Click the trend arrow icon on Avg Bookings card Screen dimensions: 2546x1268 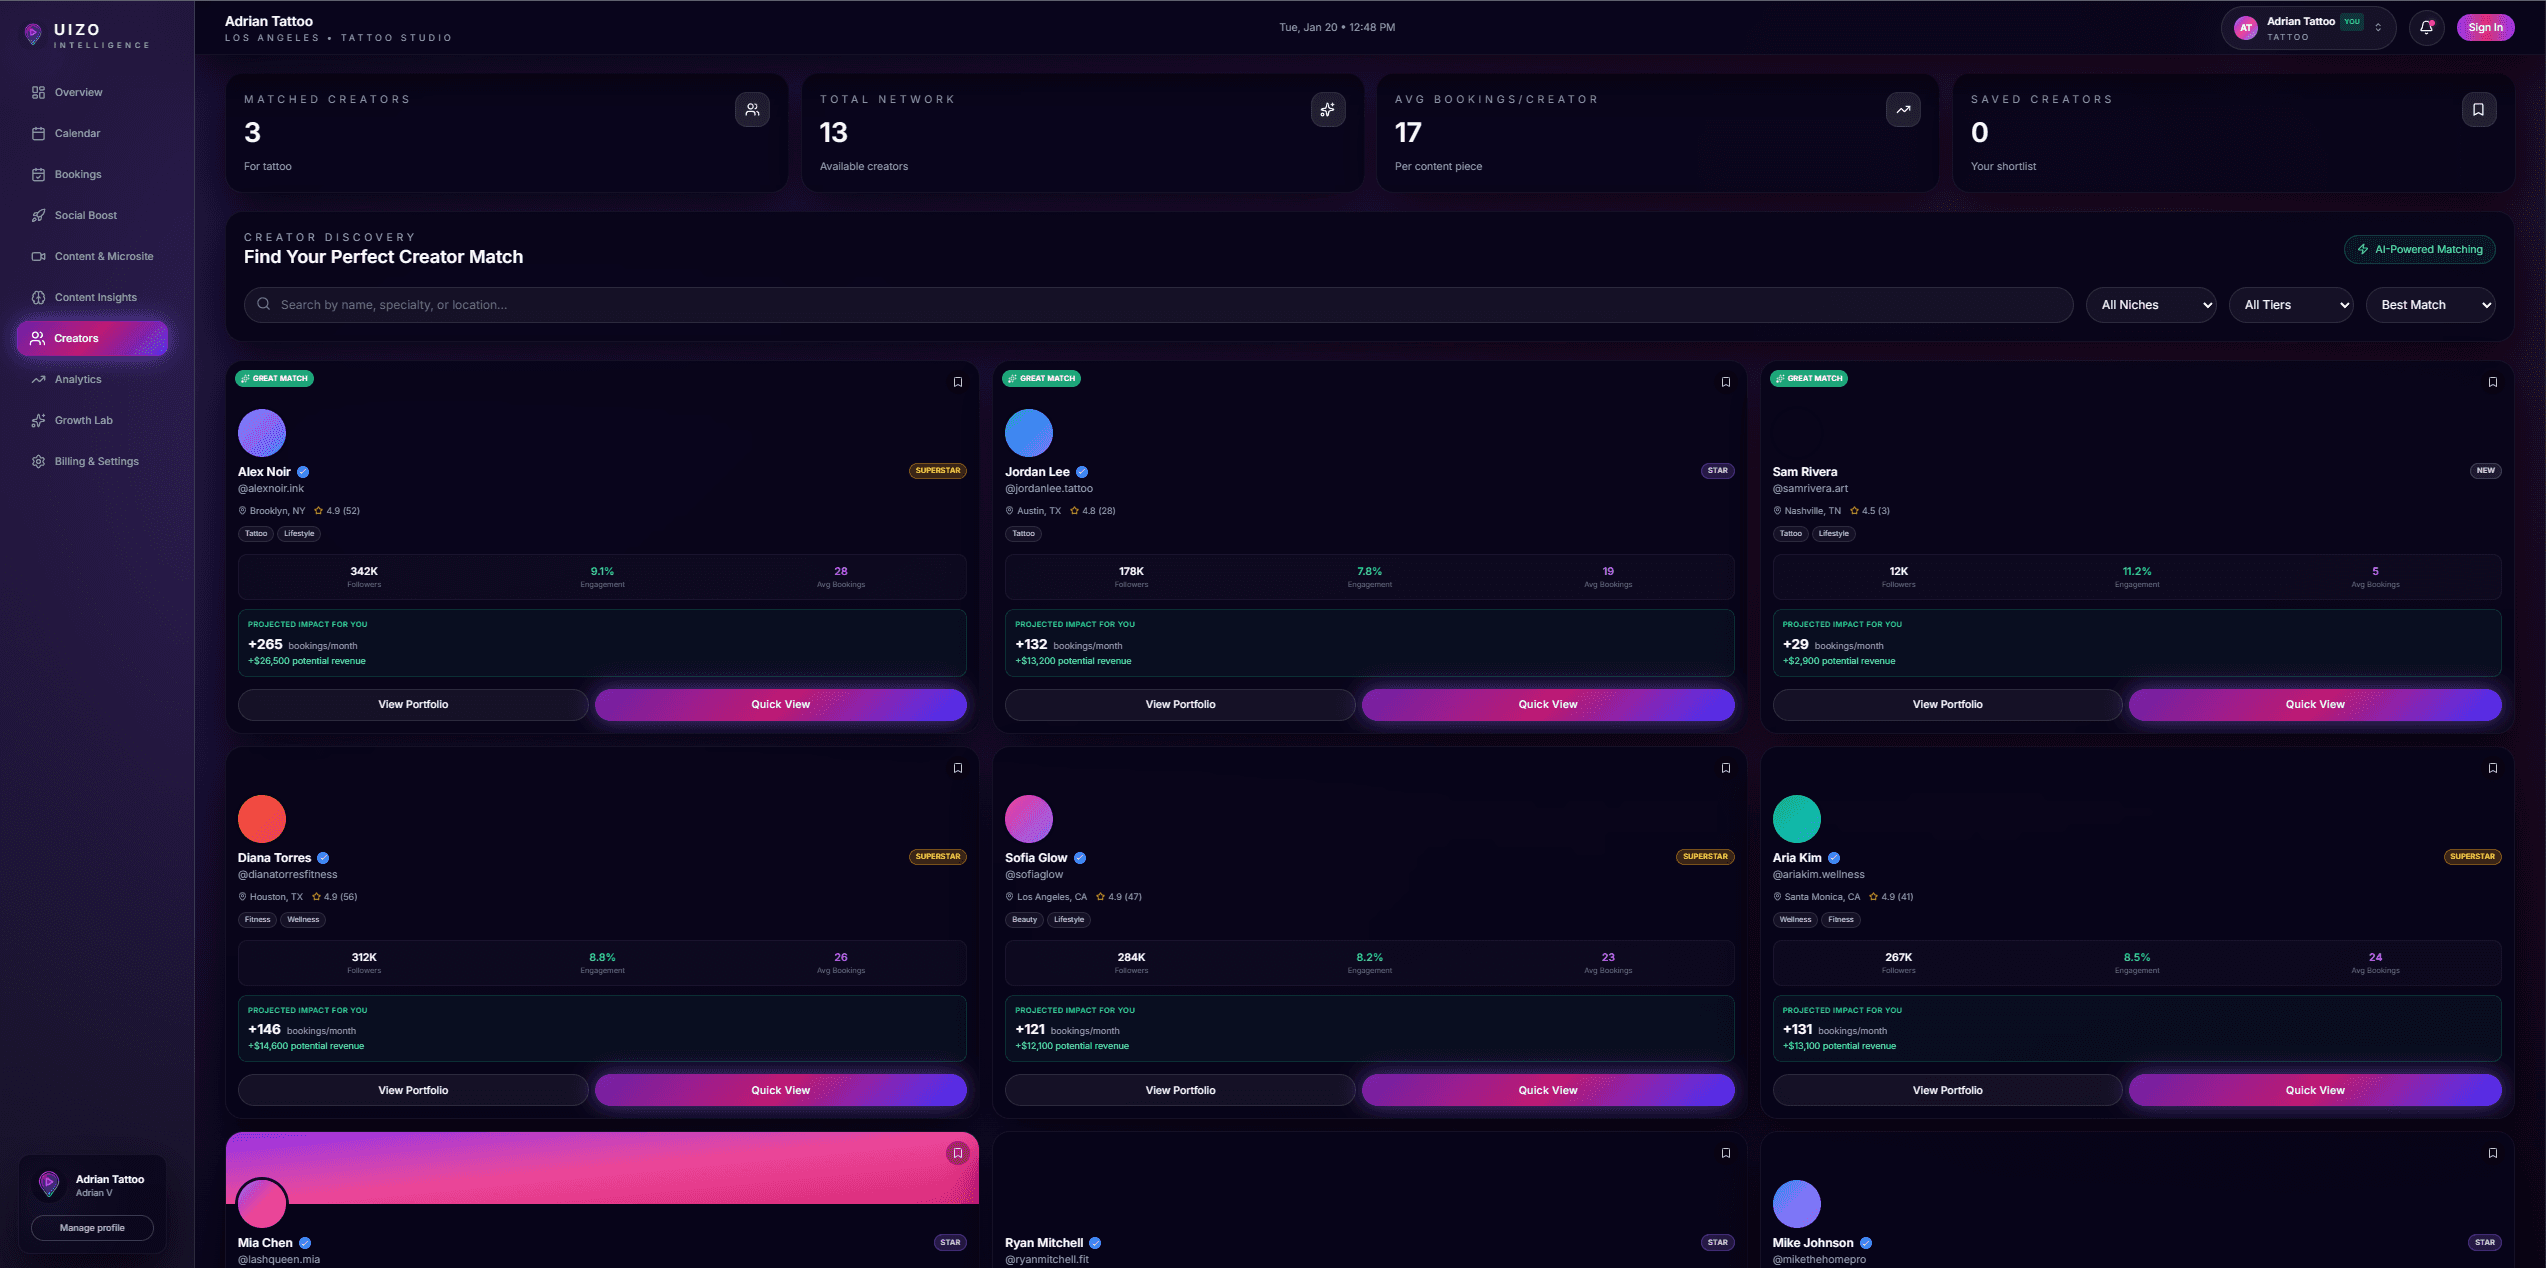(1904, 110)
